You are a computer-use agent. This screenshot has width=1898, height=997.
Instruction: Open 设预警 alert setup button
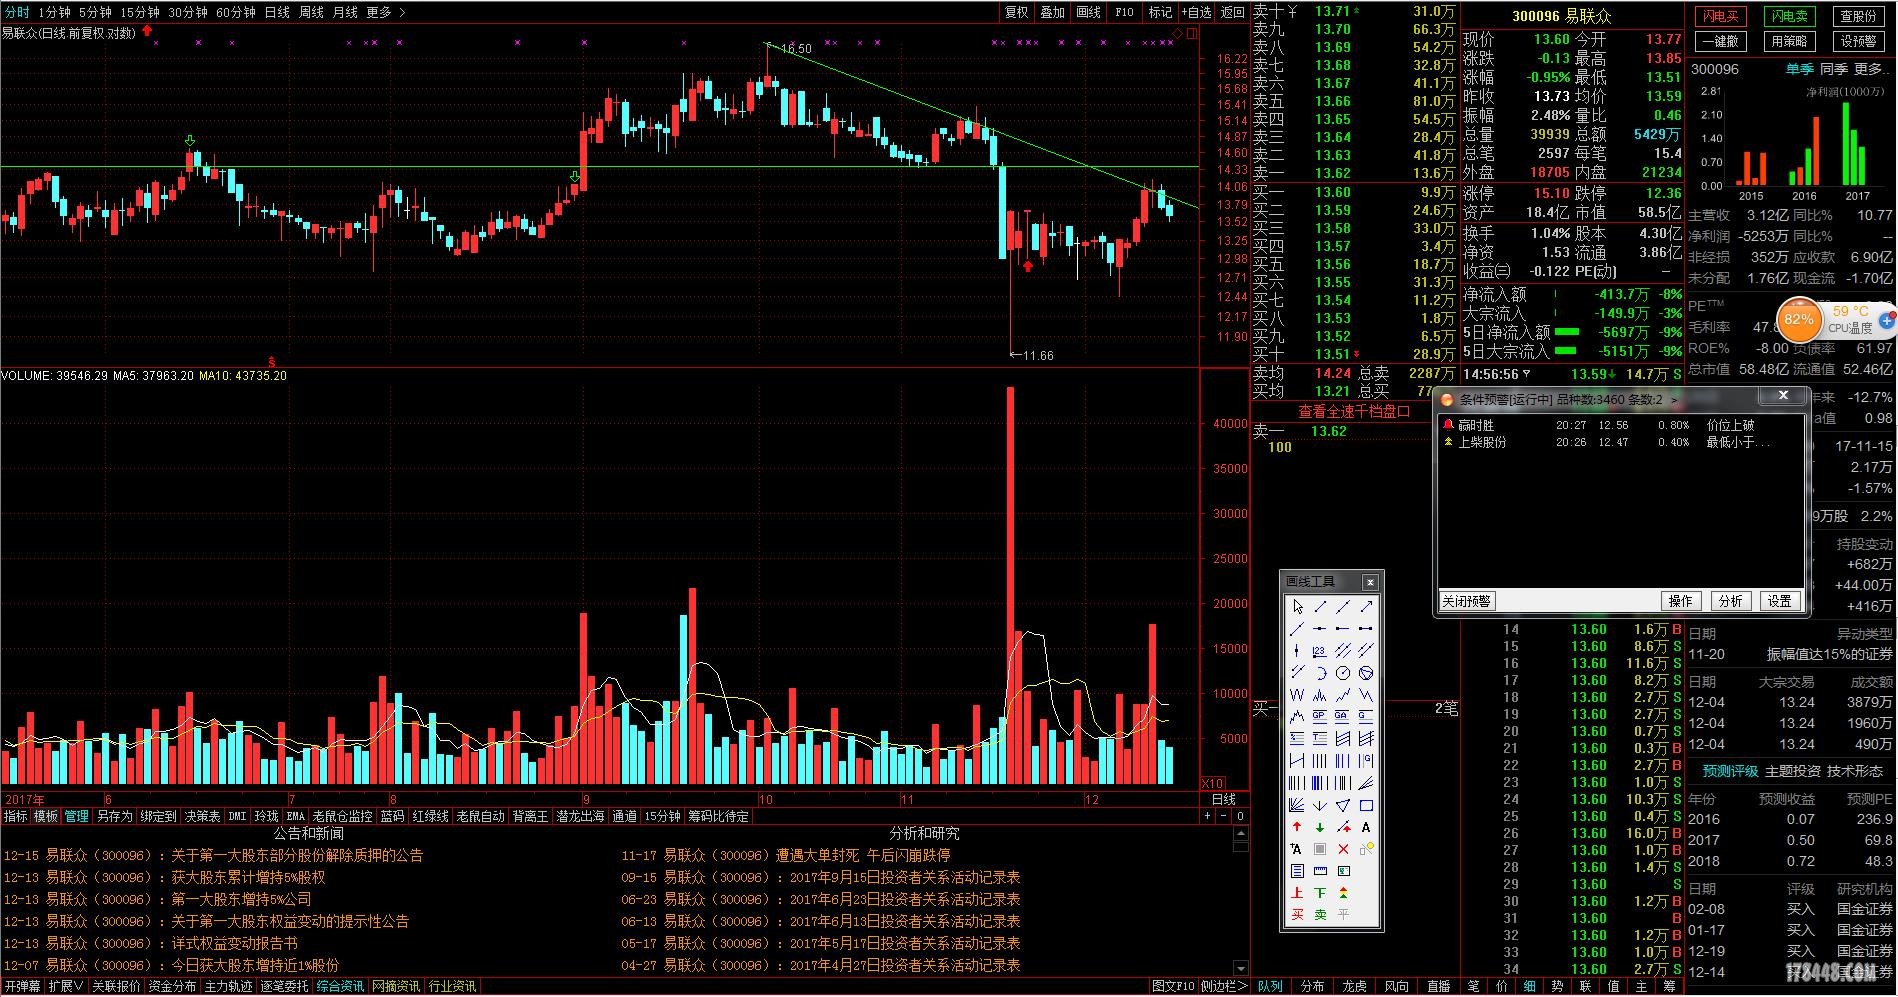tap(1858, 41)
